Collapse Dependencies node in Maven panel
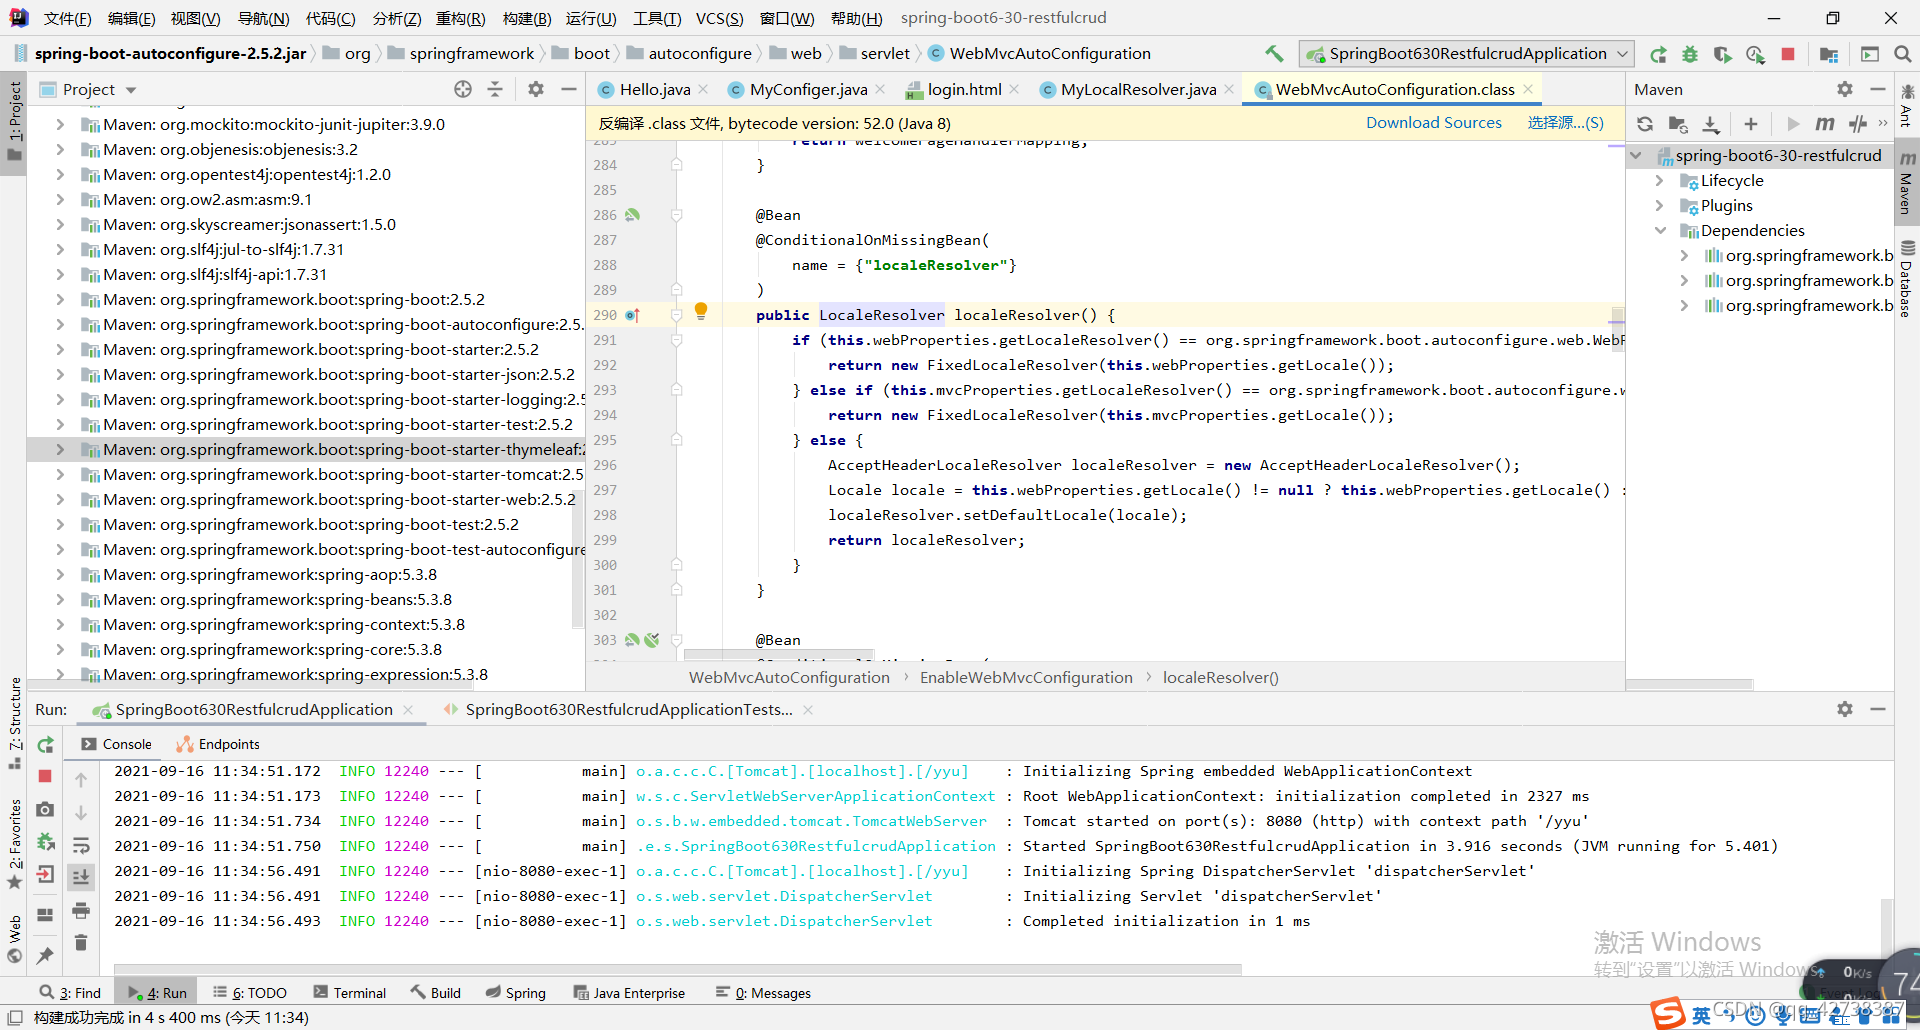Viewport: 1920px width, 1030px height. tap(1660, 231)
